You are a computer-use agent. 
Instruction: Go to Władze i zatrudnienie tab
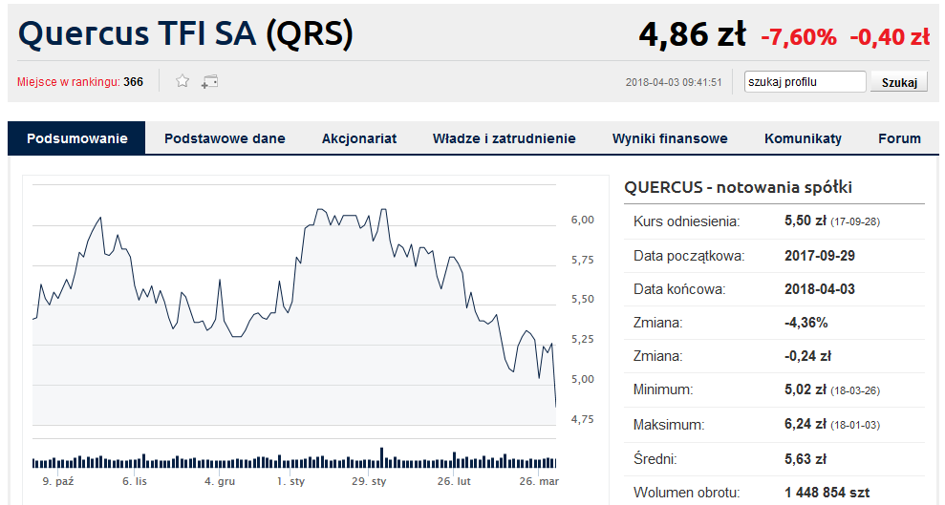click(504, 138)
